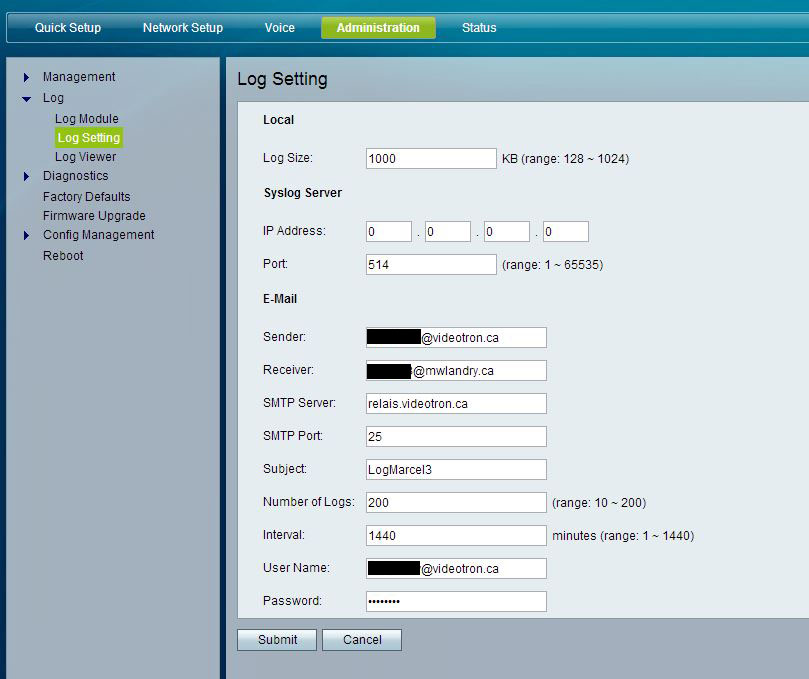Viewport: 809px width, 679px height.
Task: Open Log Viewer page
Action: click(85, 157)
